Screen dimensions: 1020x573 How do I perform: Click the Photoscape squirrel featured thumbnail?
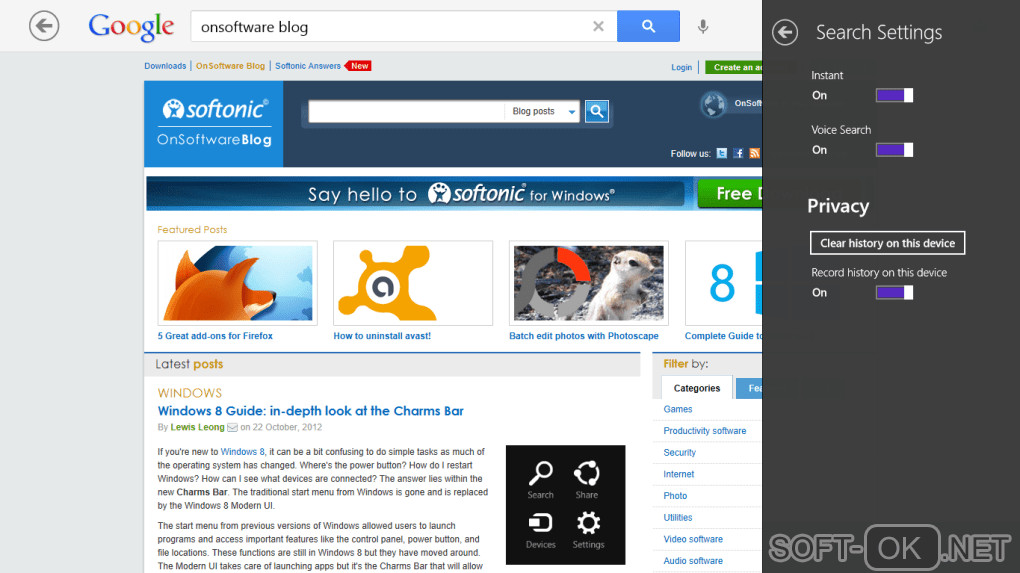[589, 283]
